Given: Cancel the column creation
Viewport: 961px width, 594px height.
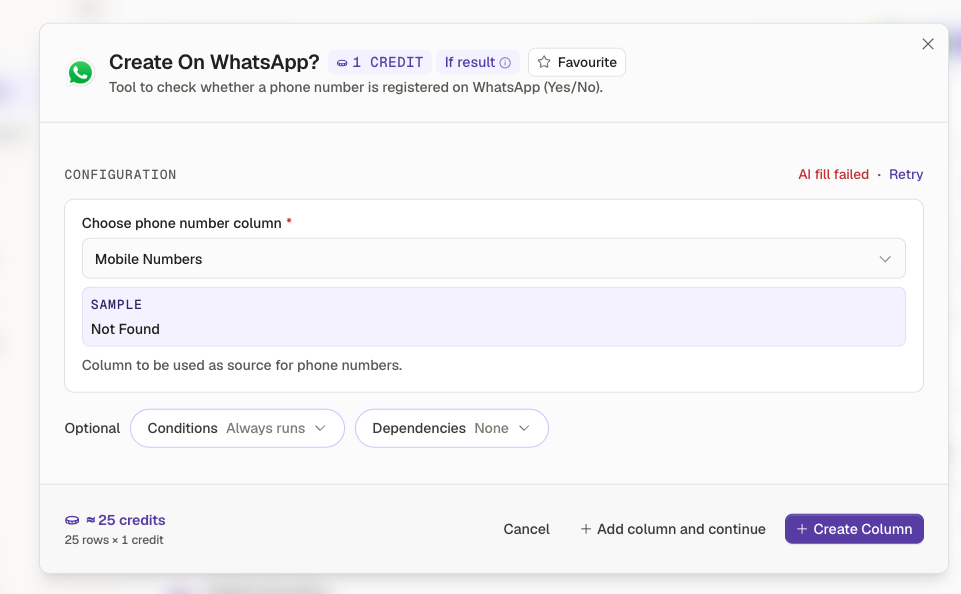Looking at the screenshot, I should pyautogui.click(x=526, y=529).
